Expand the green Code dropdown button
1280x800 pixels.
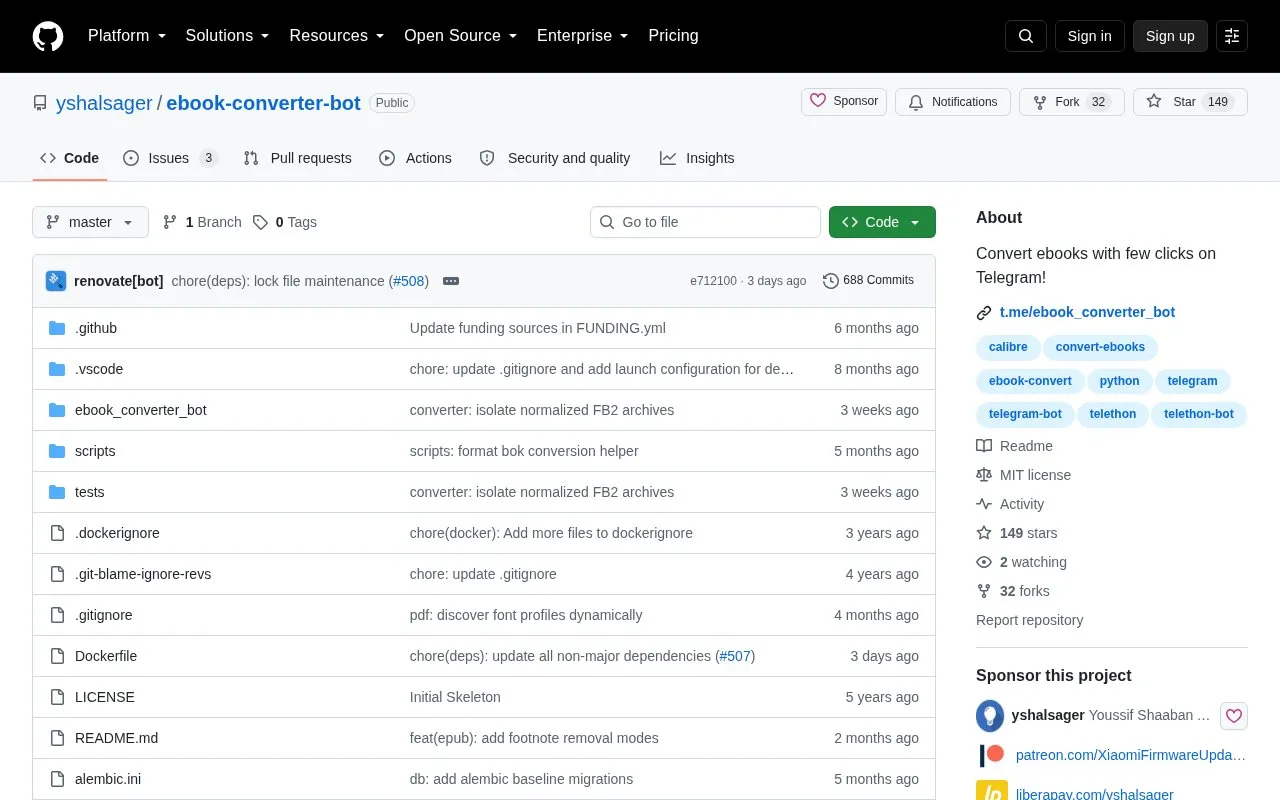[882, 222]
